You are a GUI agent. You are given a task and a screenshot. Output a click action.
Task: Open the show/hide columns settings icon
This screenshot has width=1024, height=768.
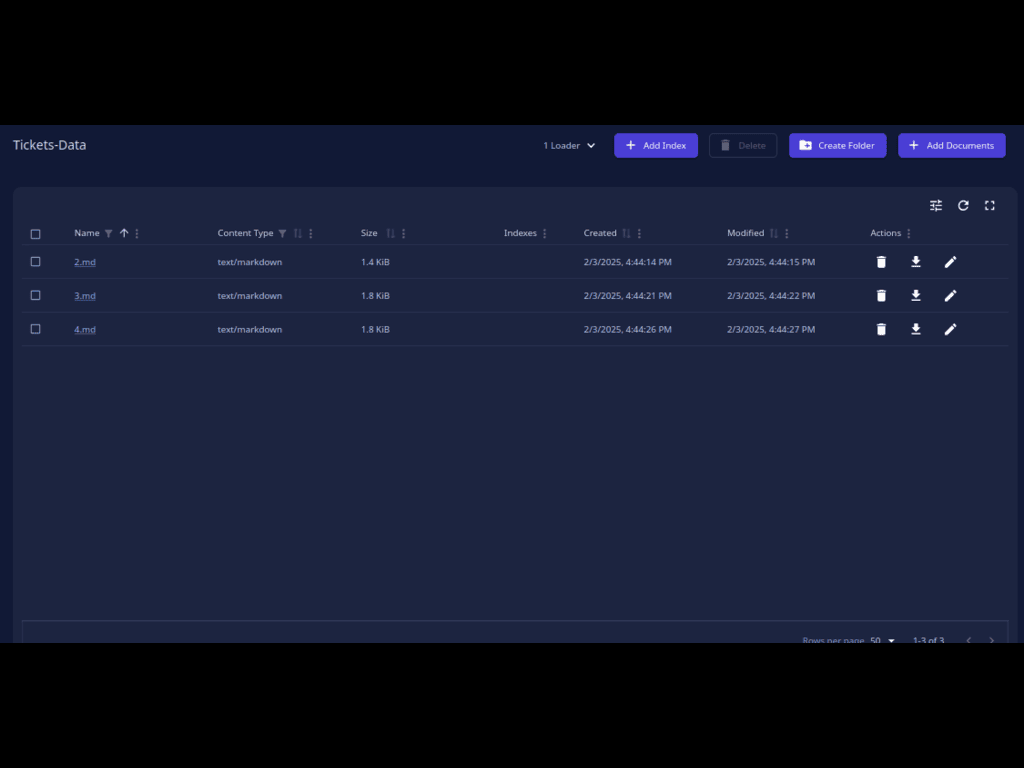pyautogui.click(x=936, y=205)
